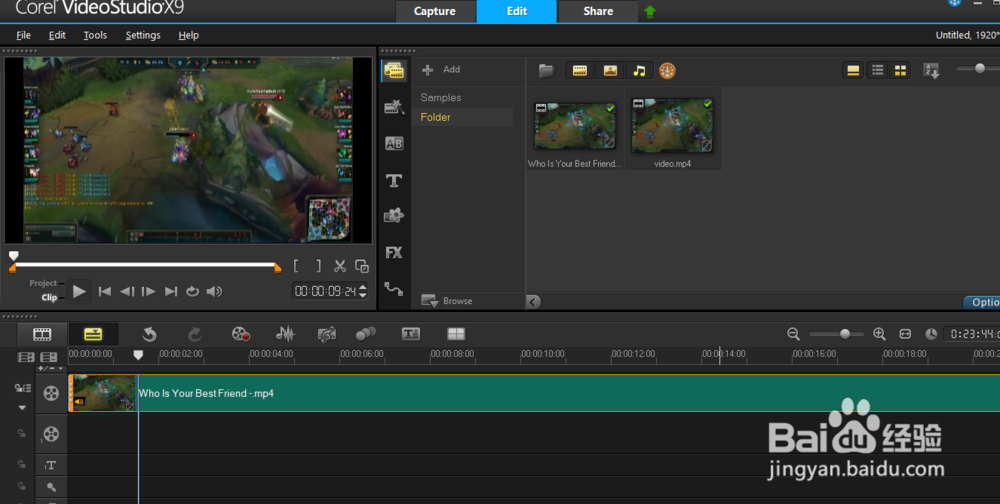1000x504 pixels.
Task: Open Auto Music tool
Action: [x=327, y=334]
